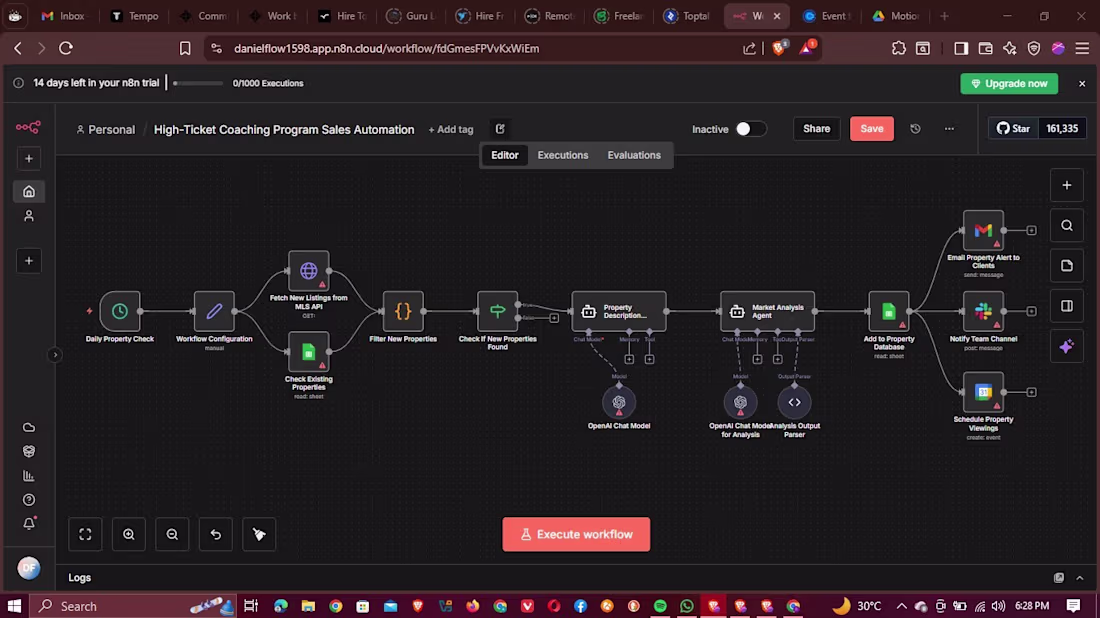Click the Execute workflow button
1100x618 pixels.
coord(576,535)
